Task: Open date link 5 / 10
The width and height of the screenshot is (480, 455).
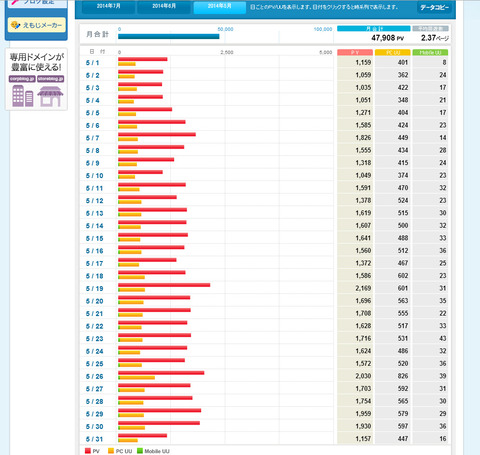Action: tap(94, 176)
